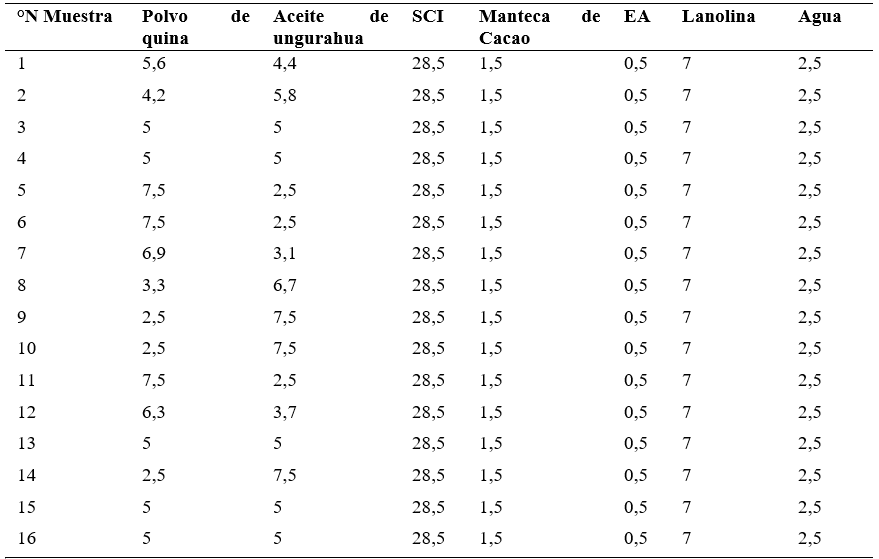
Task: Click the "Aceite de ungurahua" column header
Action: tap(330, 27)
